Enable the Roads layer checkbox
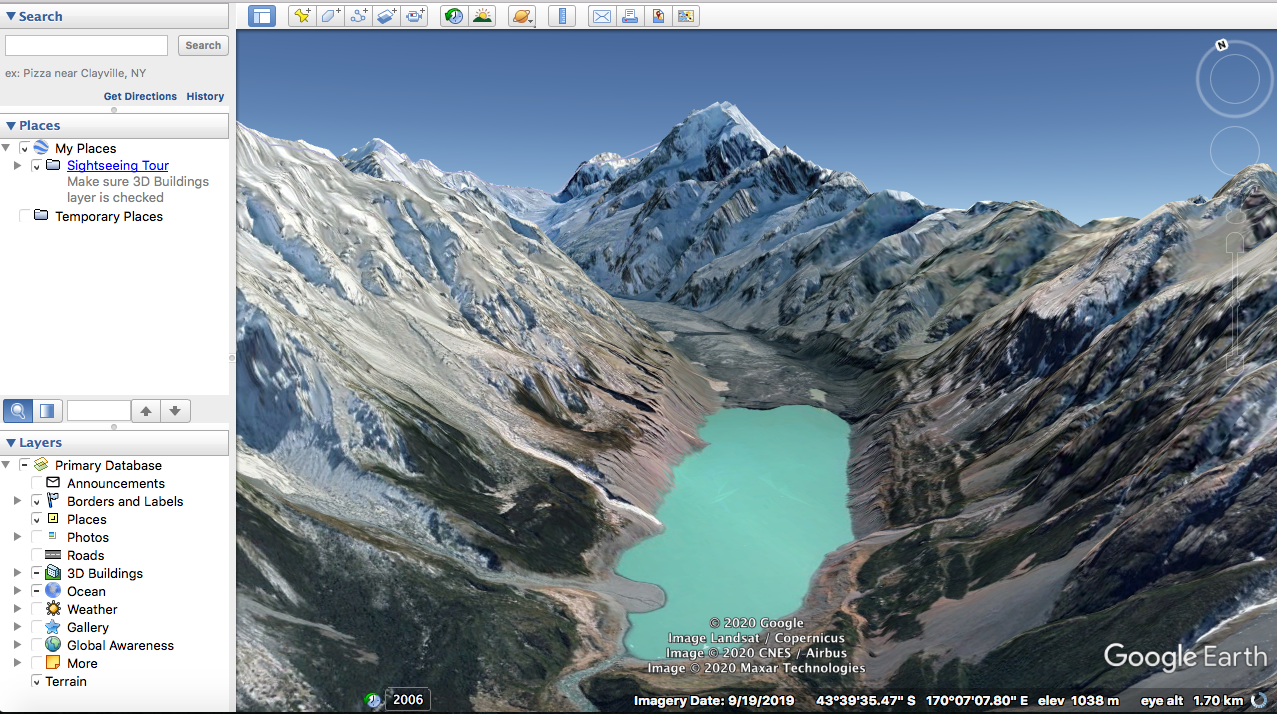The width and height of the screenshot is (1277, 714). [x=38, y=555]
